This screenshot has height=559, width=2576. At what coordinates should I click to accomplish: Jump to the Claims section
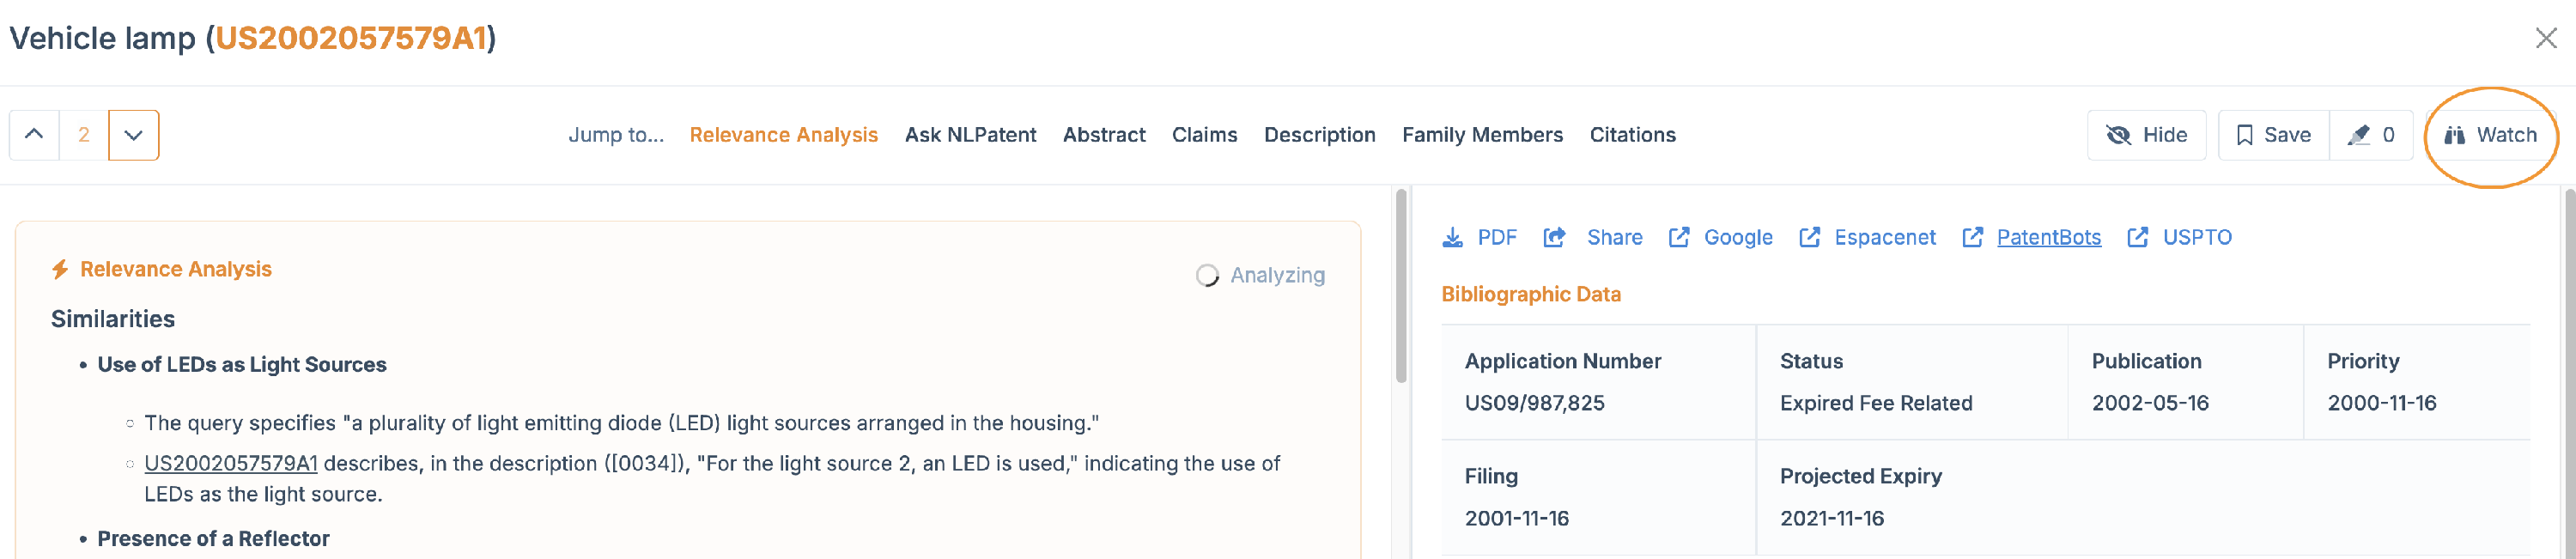[1204, 135]
